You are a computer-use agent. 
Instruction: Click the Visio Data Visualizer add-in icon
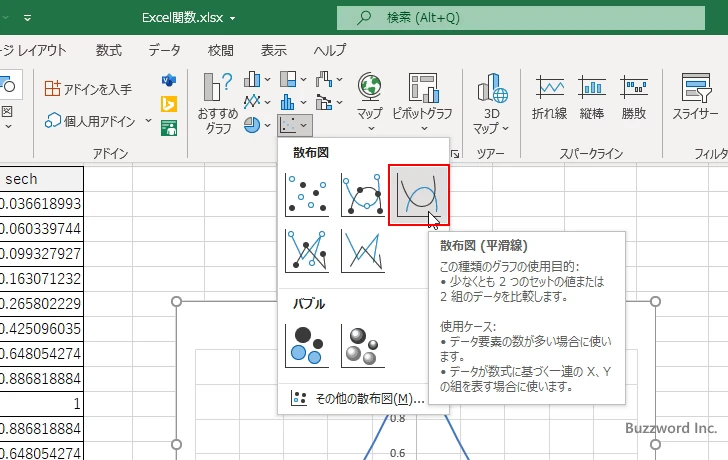pos(169,80)
